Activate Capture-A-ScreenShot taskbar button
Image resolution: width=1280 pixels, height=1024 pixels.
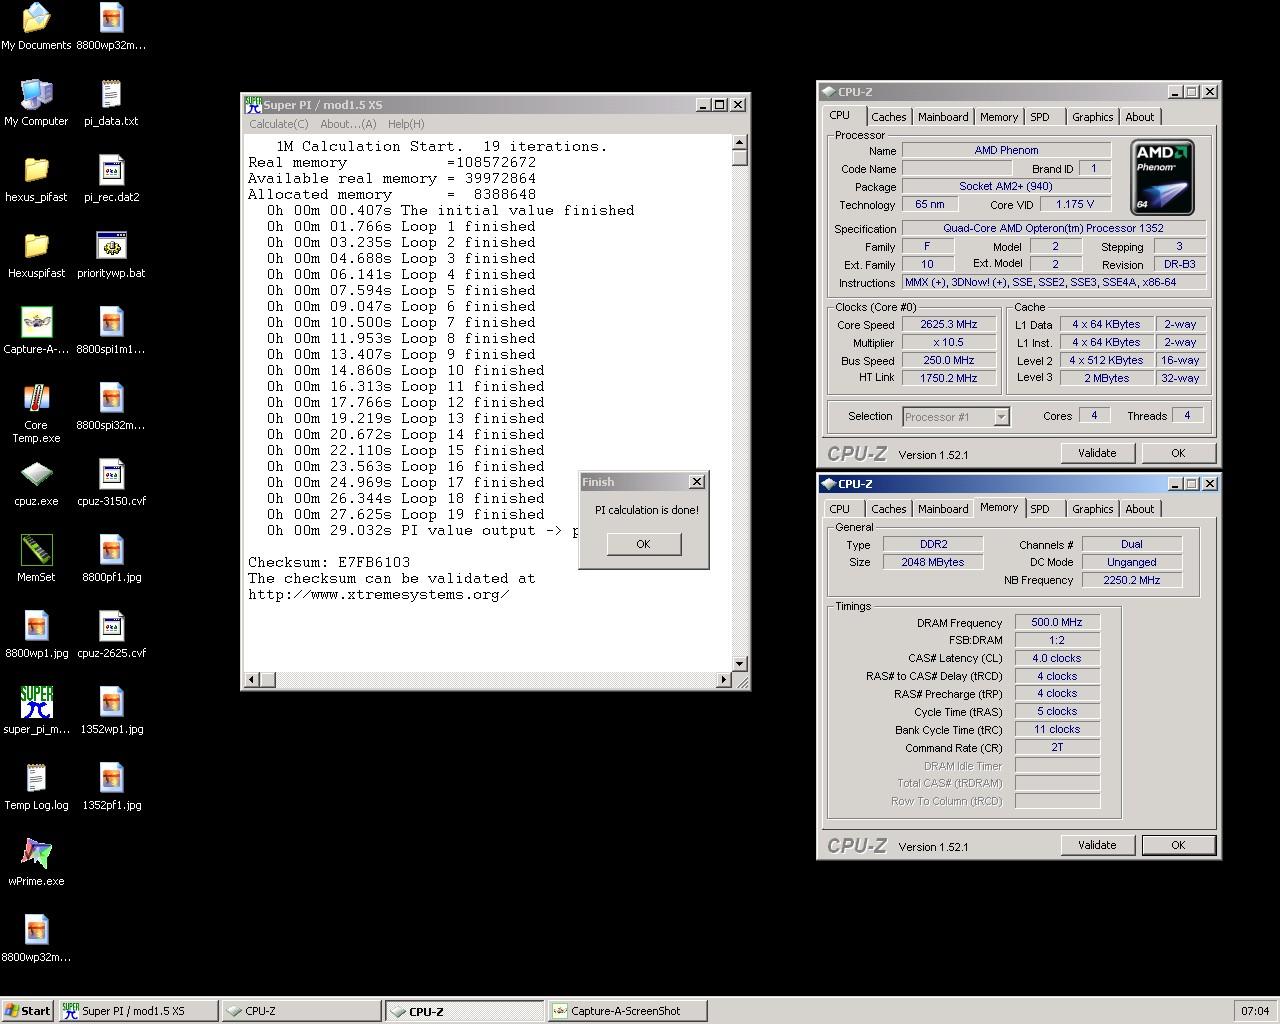pos(627,1011)
